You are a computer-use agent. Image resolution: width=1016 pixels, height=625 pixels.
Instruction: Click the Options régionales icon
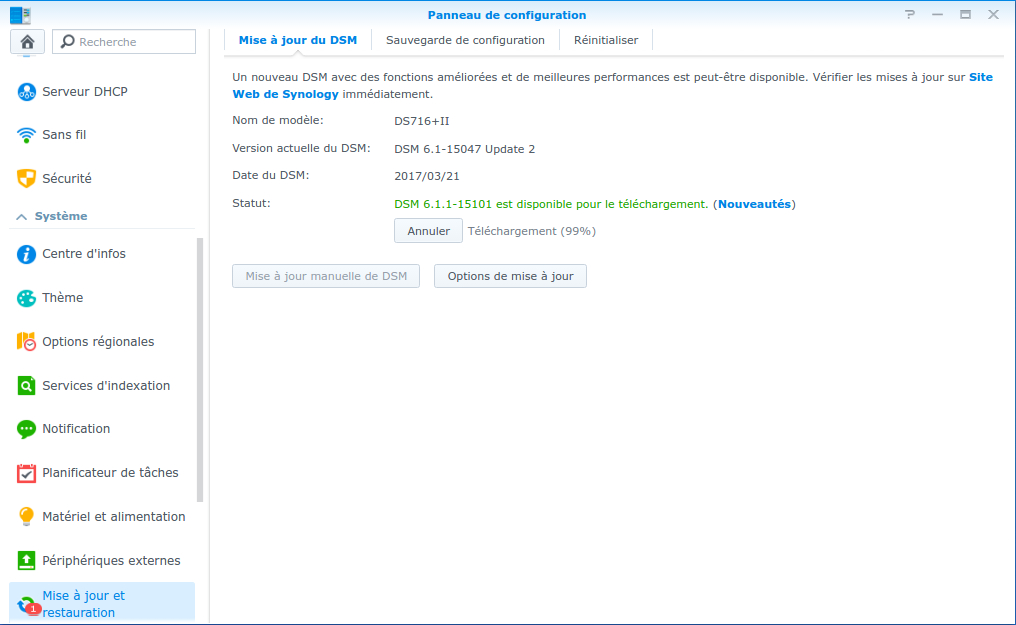pyautogui.click(x=27, y=341)
